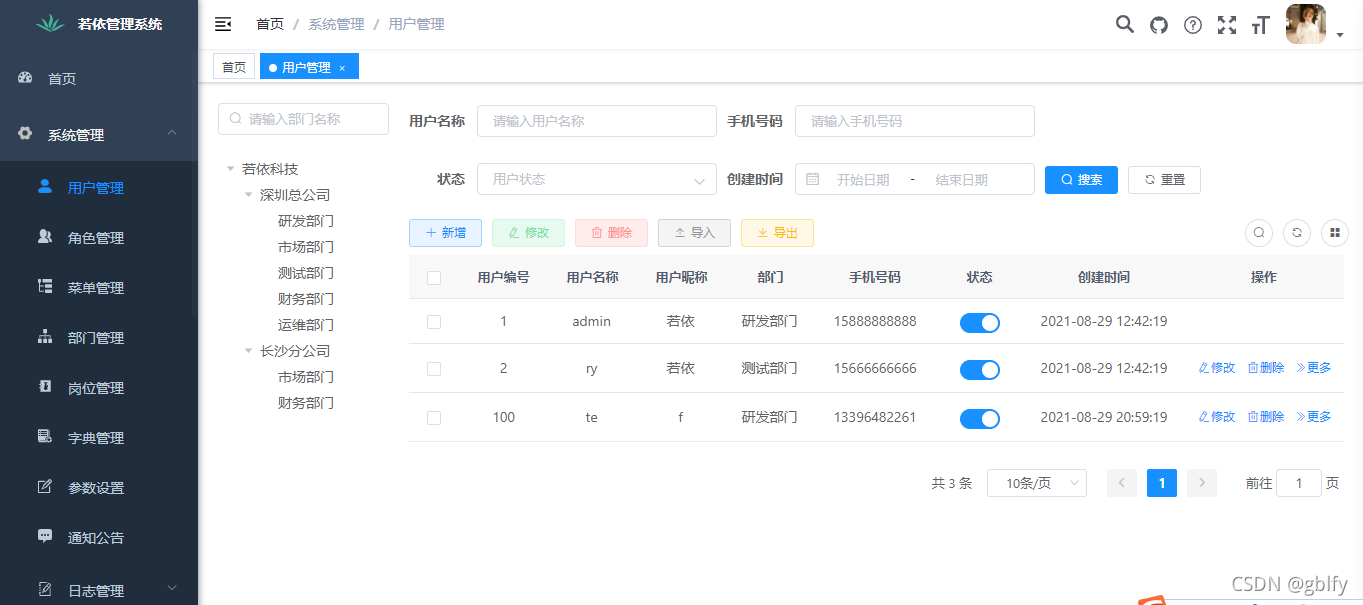Open the 10条/页 page size dropdown

coord(1037,483)
